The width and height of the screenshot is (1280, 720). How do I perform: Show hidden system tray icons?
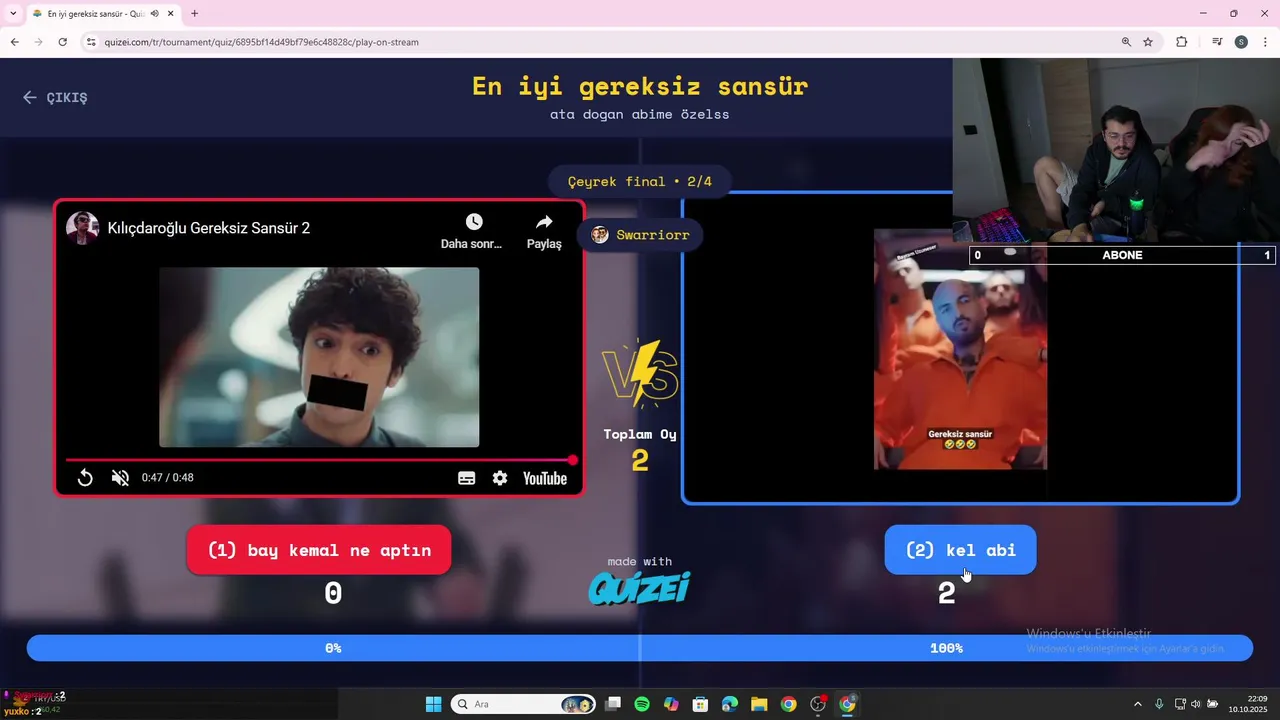coord(1137,704)
